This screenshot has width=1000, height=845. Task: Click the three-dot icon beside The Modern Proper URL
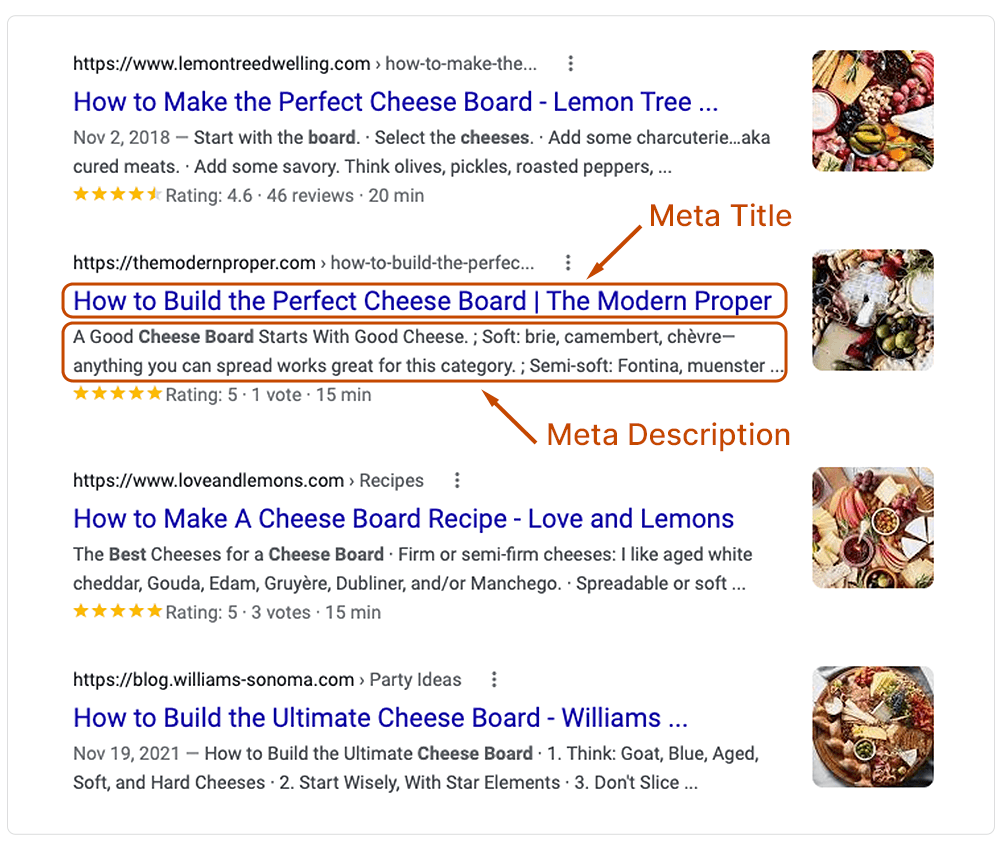tap(567, 263)
